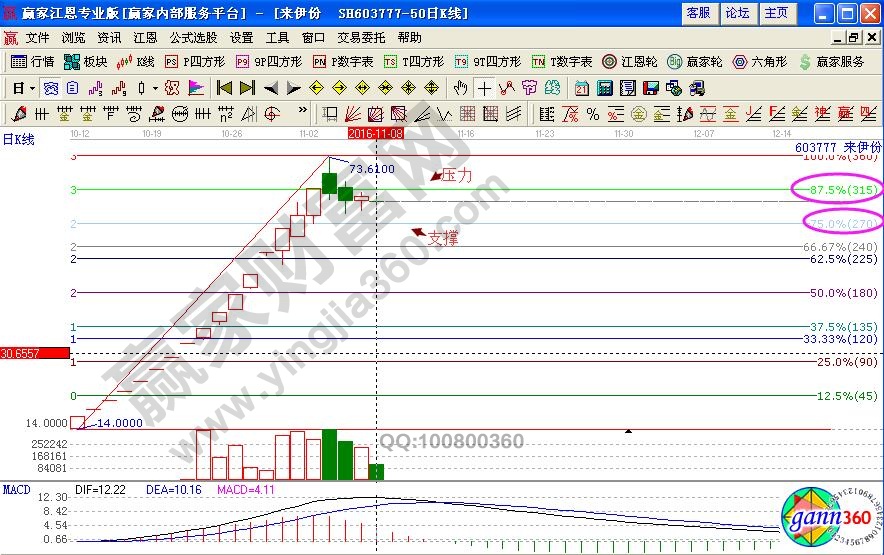Screen dimensions: 884x555
Task: Click the 2016-11-08 date marker on timeline
Action: pyautogui.click(x=376, y=133)
